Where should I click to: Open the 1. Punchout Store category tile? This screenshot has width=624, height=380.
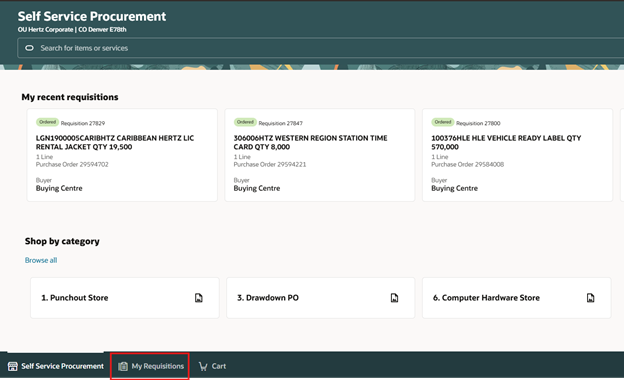click(125, 298)
